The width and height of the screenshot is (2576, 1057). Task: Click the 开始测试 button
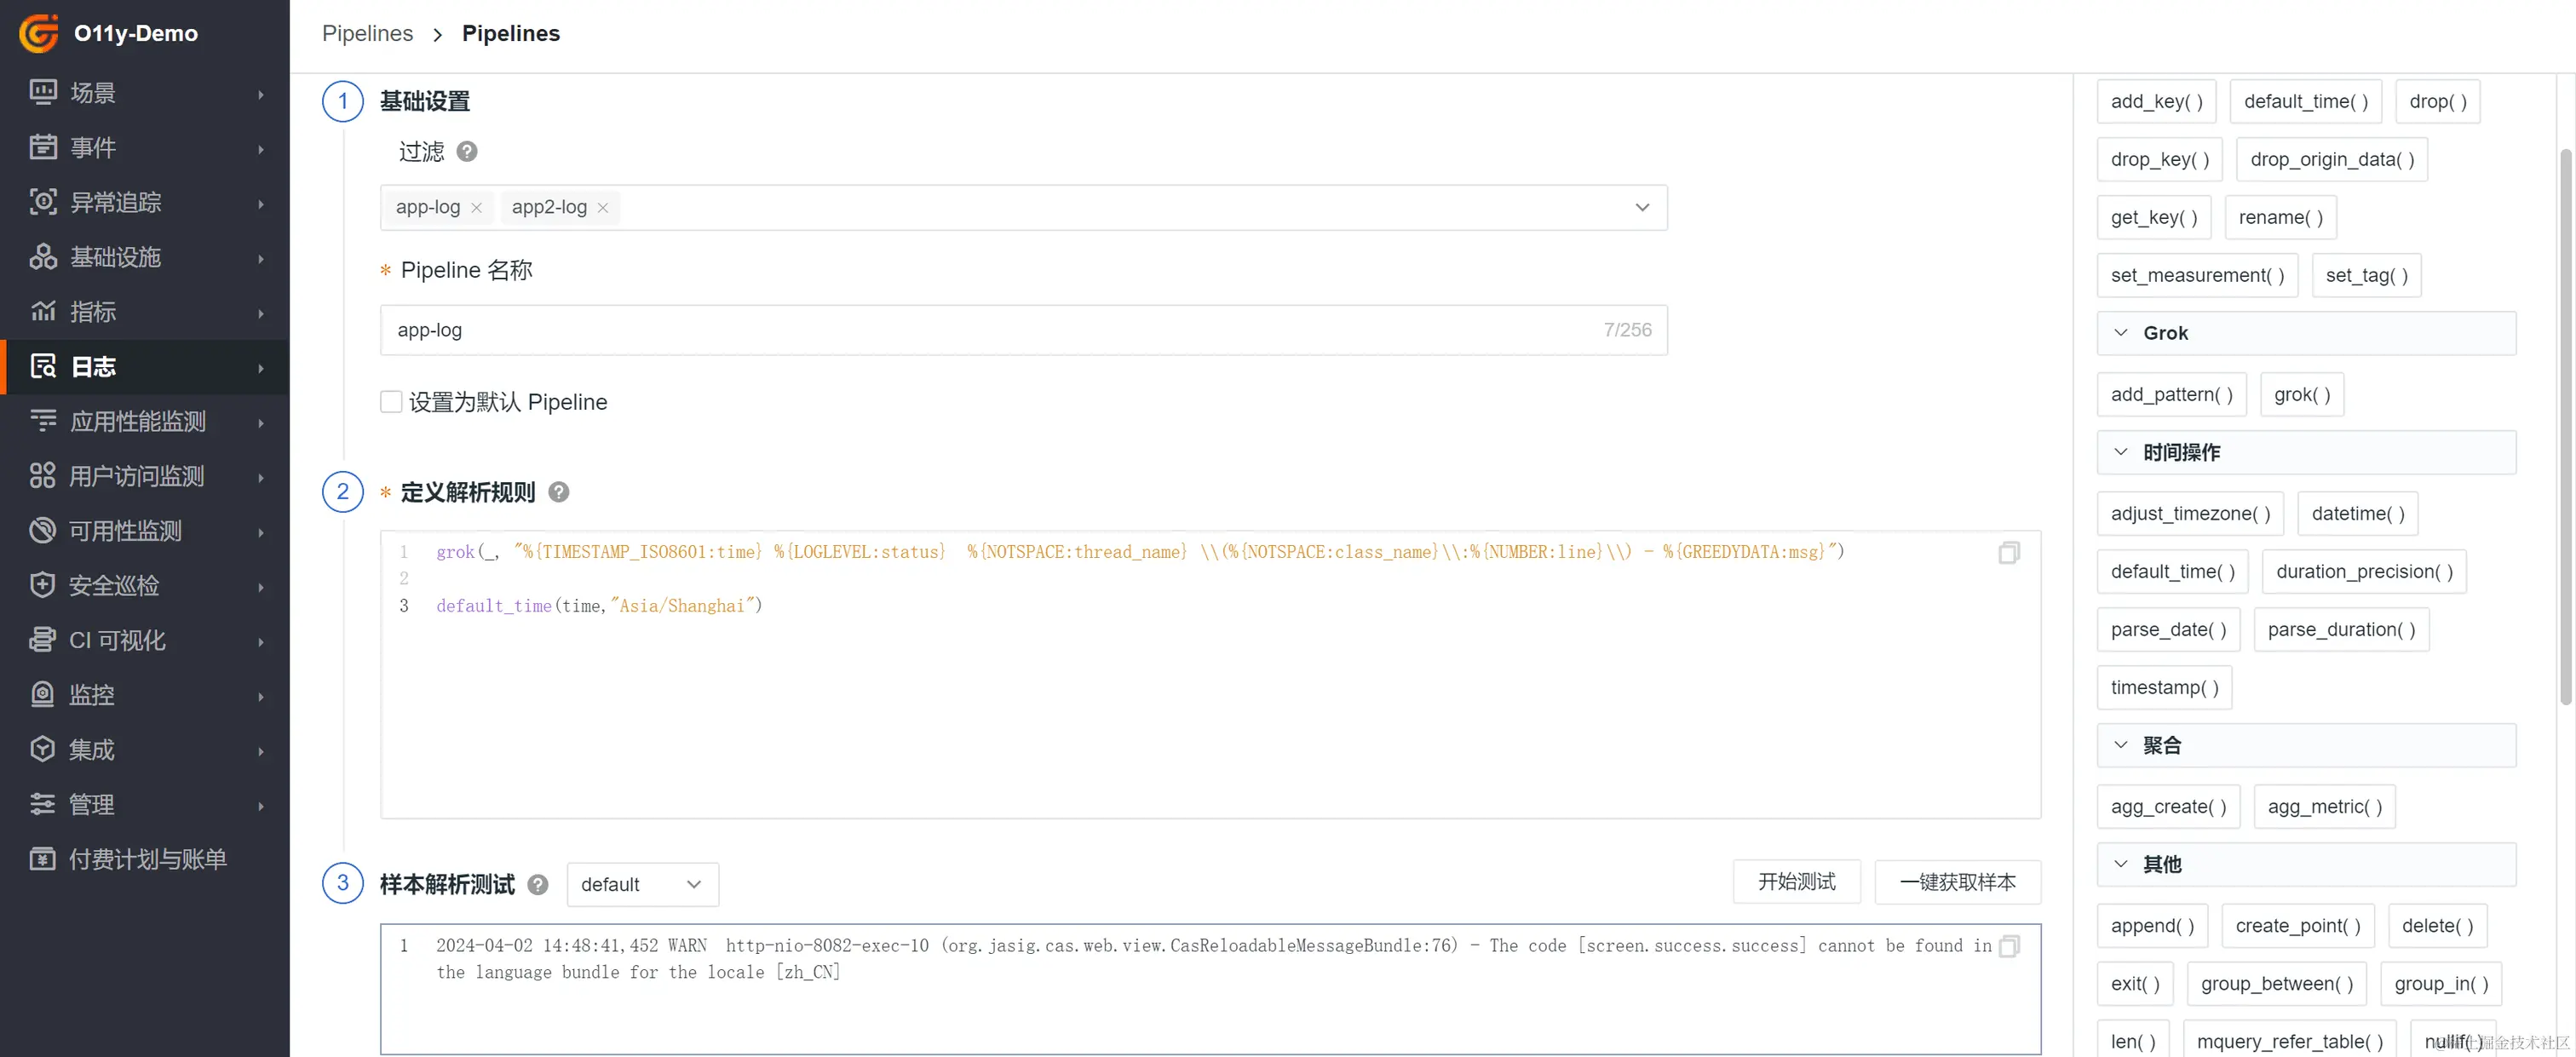click(1796, 882)
